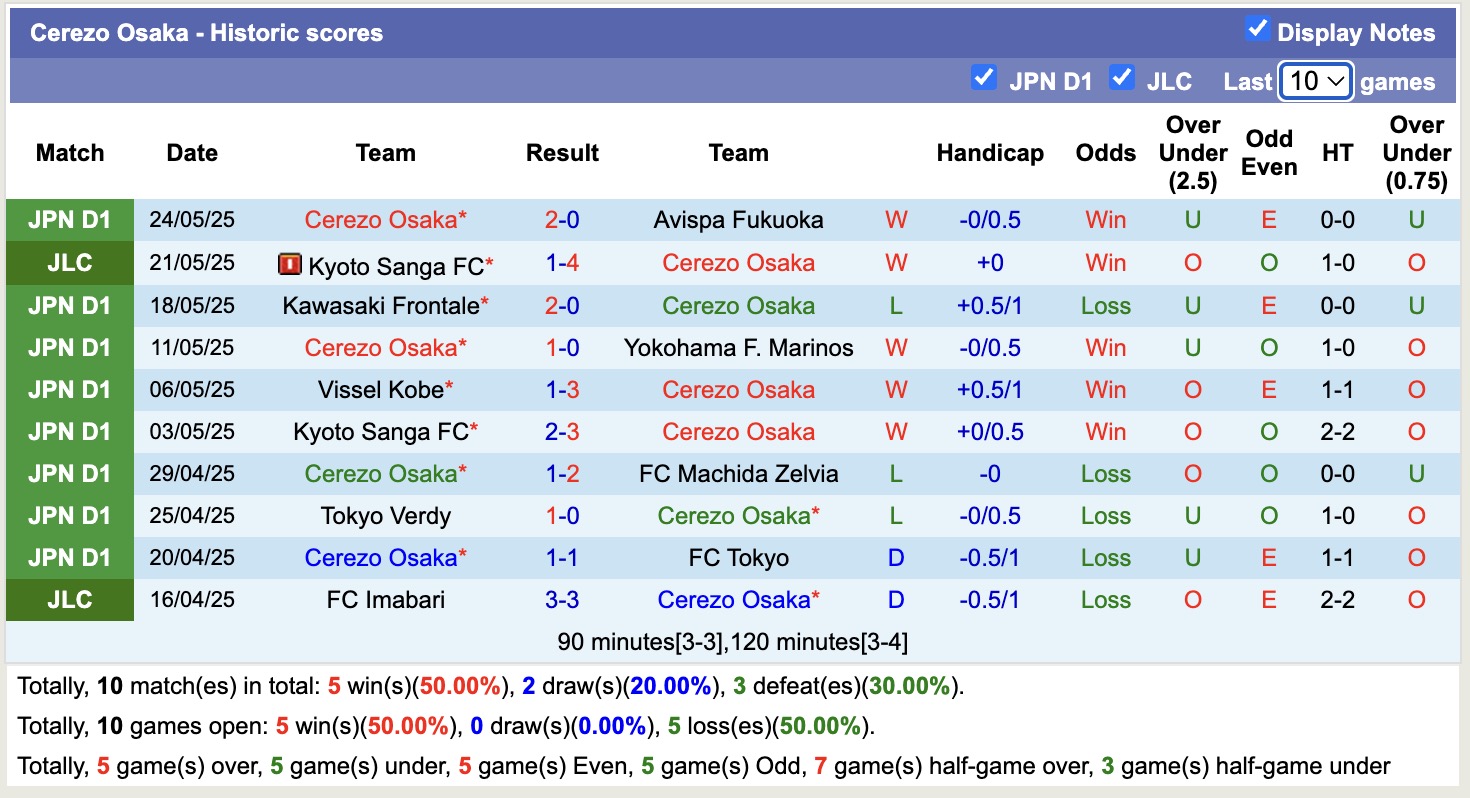Click the JPN D1 badge next to the Tokyo Verdy game

coord(69,515)
